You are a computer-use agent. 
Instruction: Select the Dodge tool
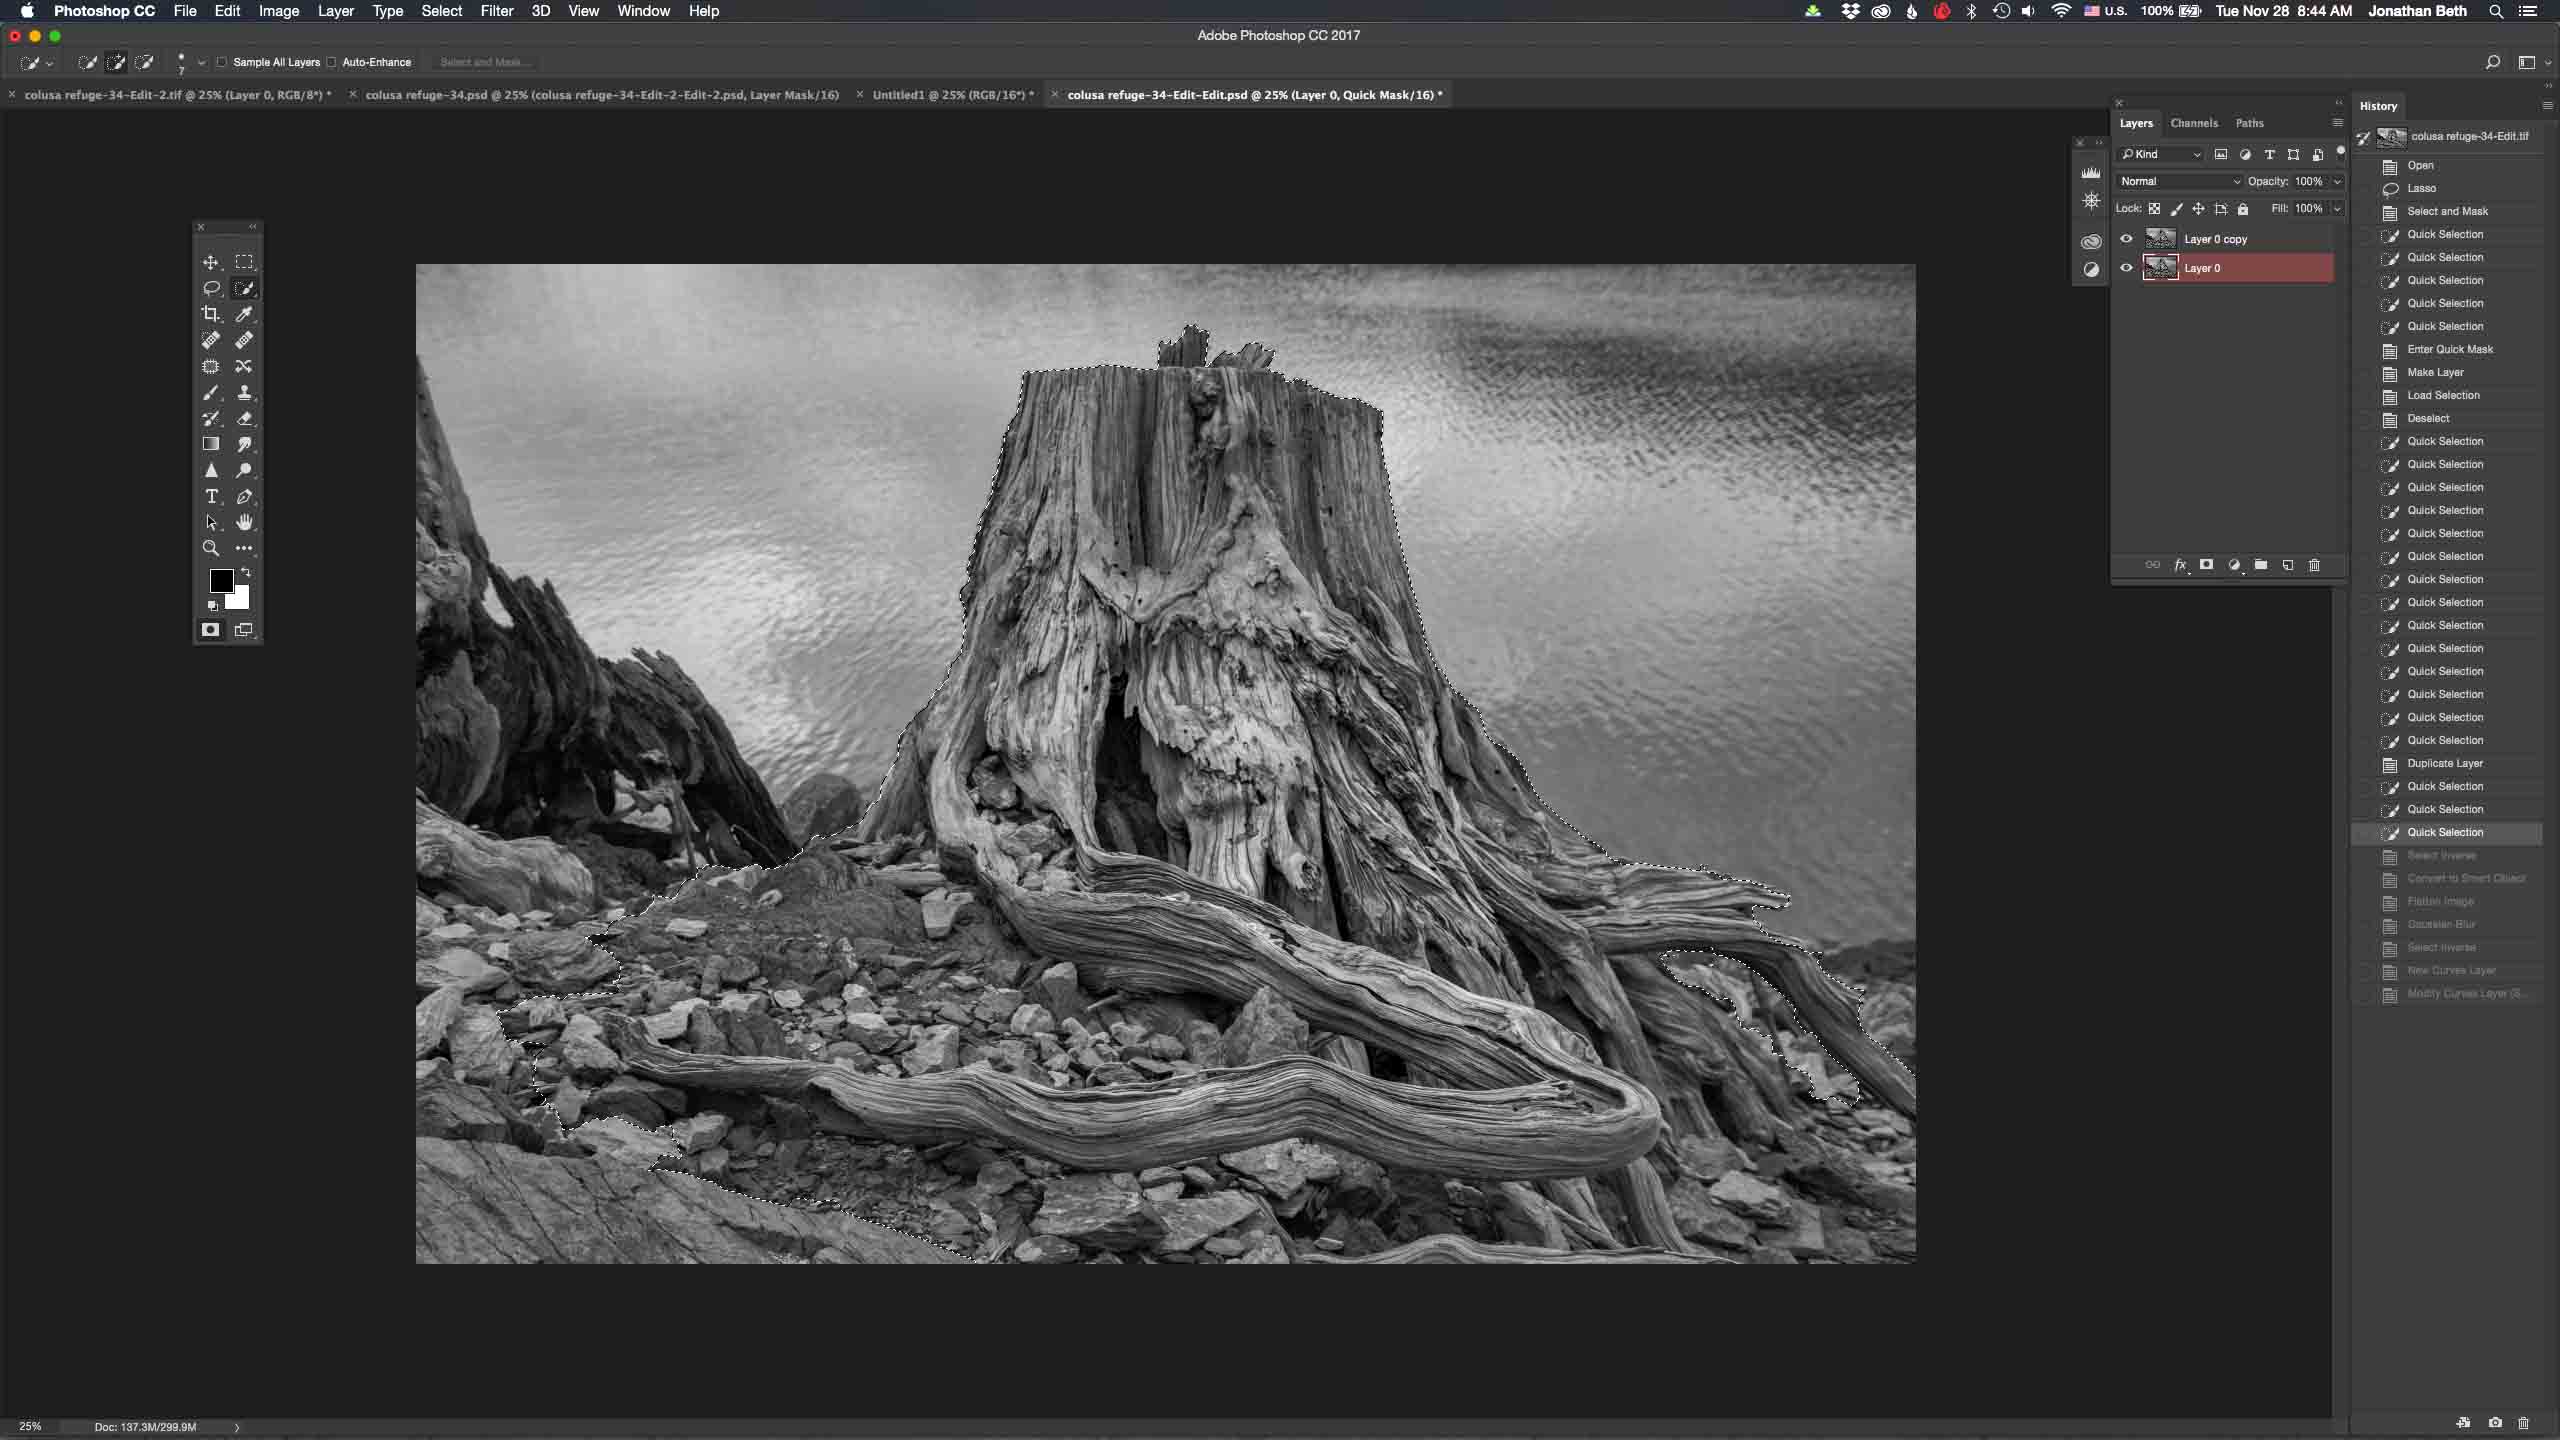pos(244,470)
